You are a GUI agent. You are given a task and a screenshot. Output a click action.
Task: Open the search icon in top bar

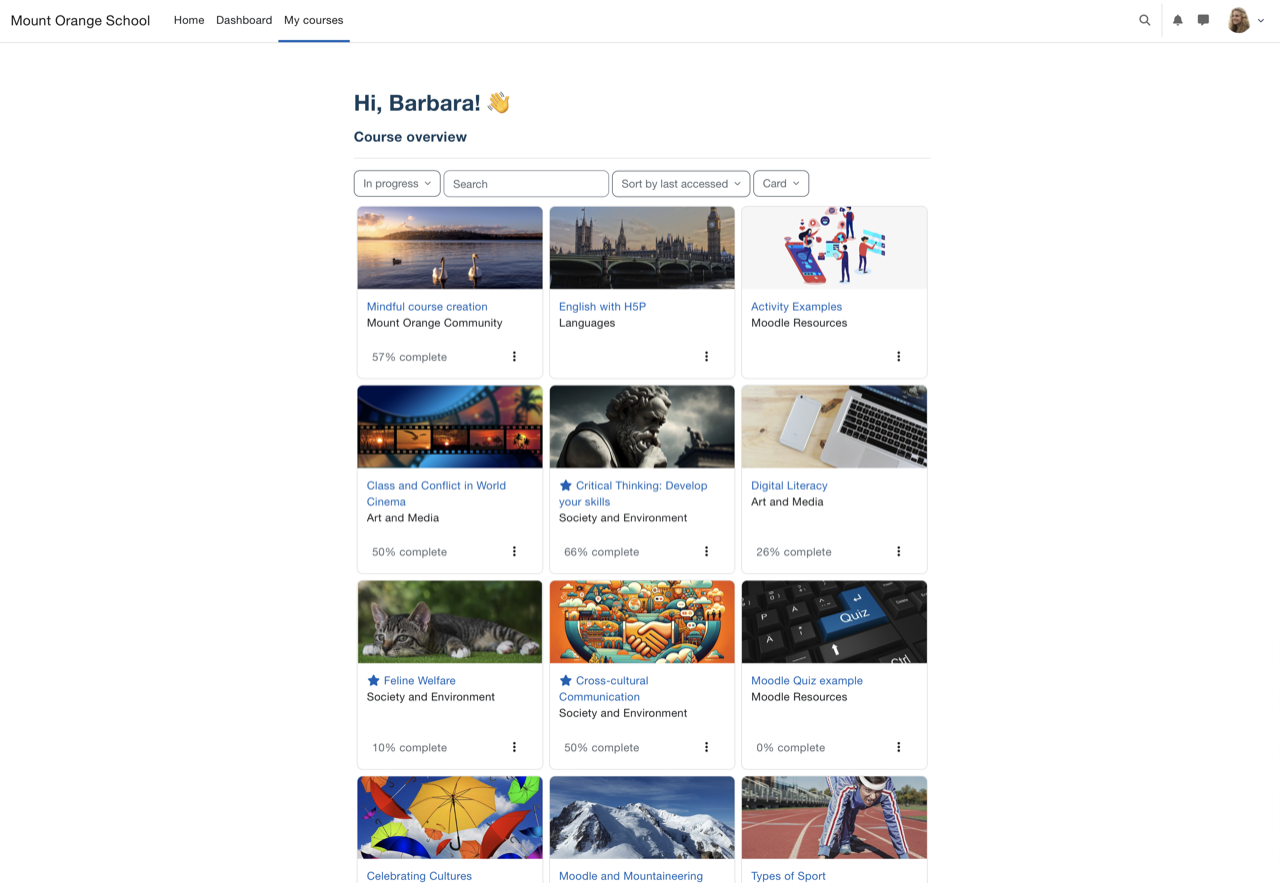[x=1144, y=20]
